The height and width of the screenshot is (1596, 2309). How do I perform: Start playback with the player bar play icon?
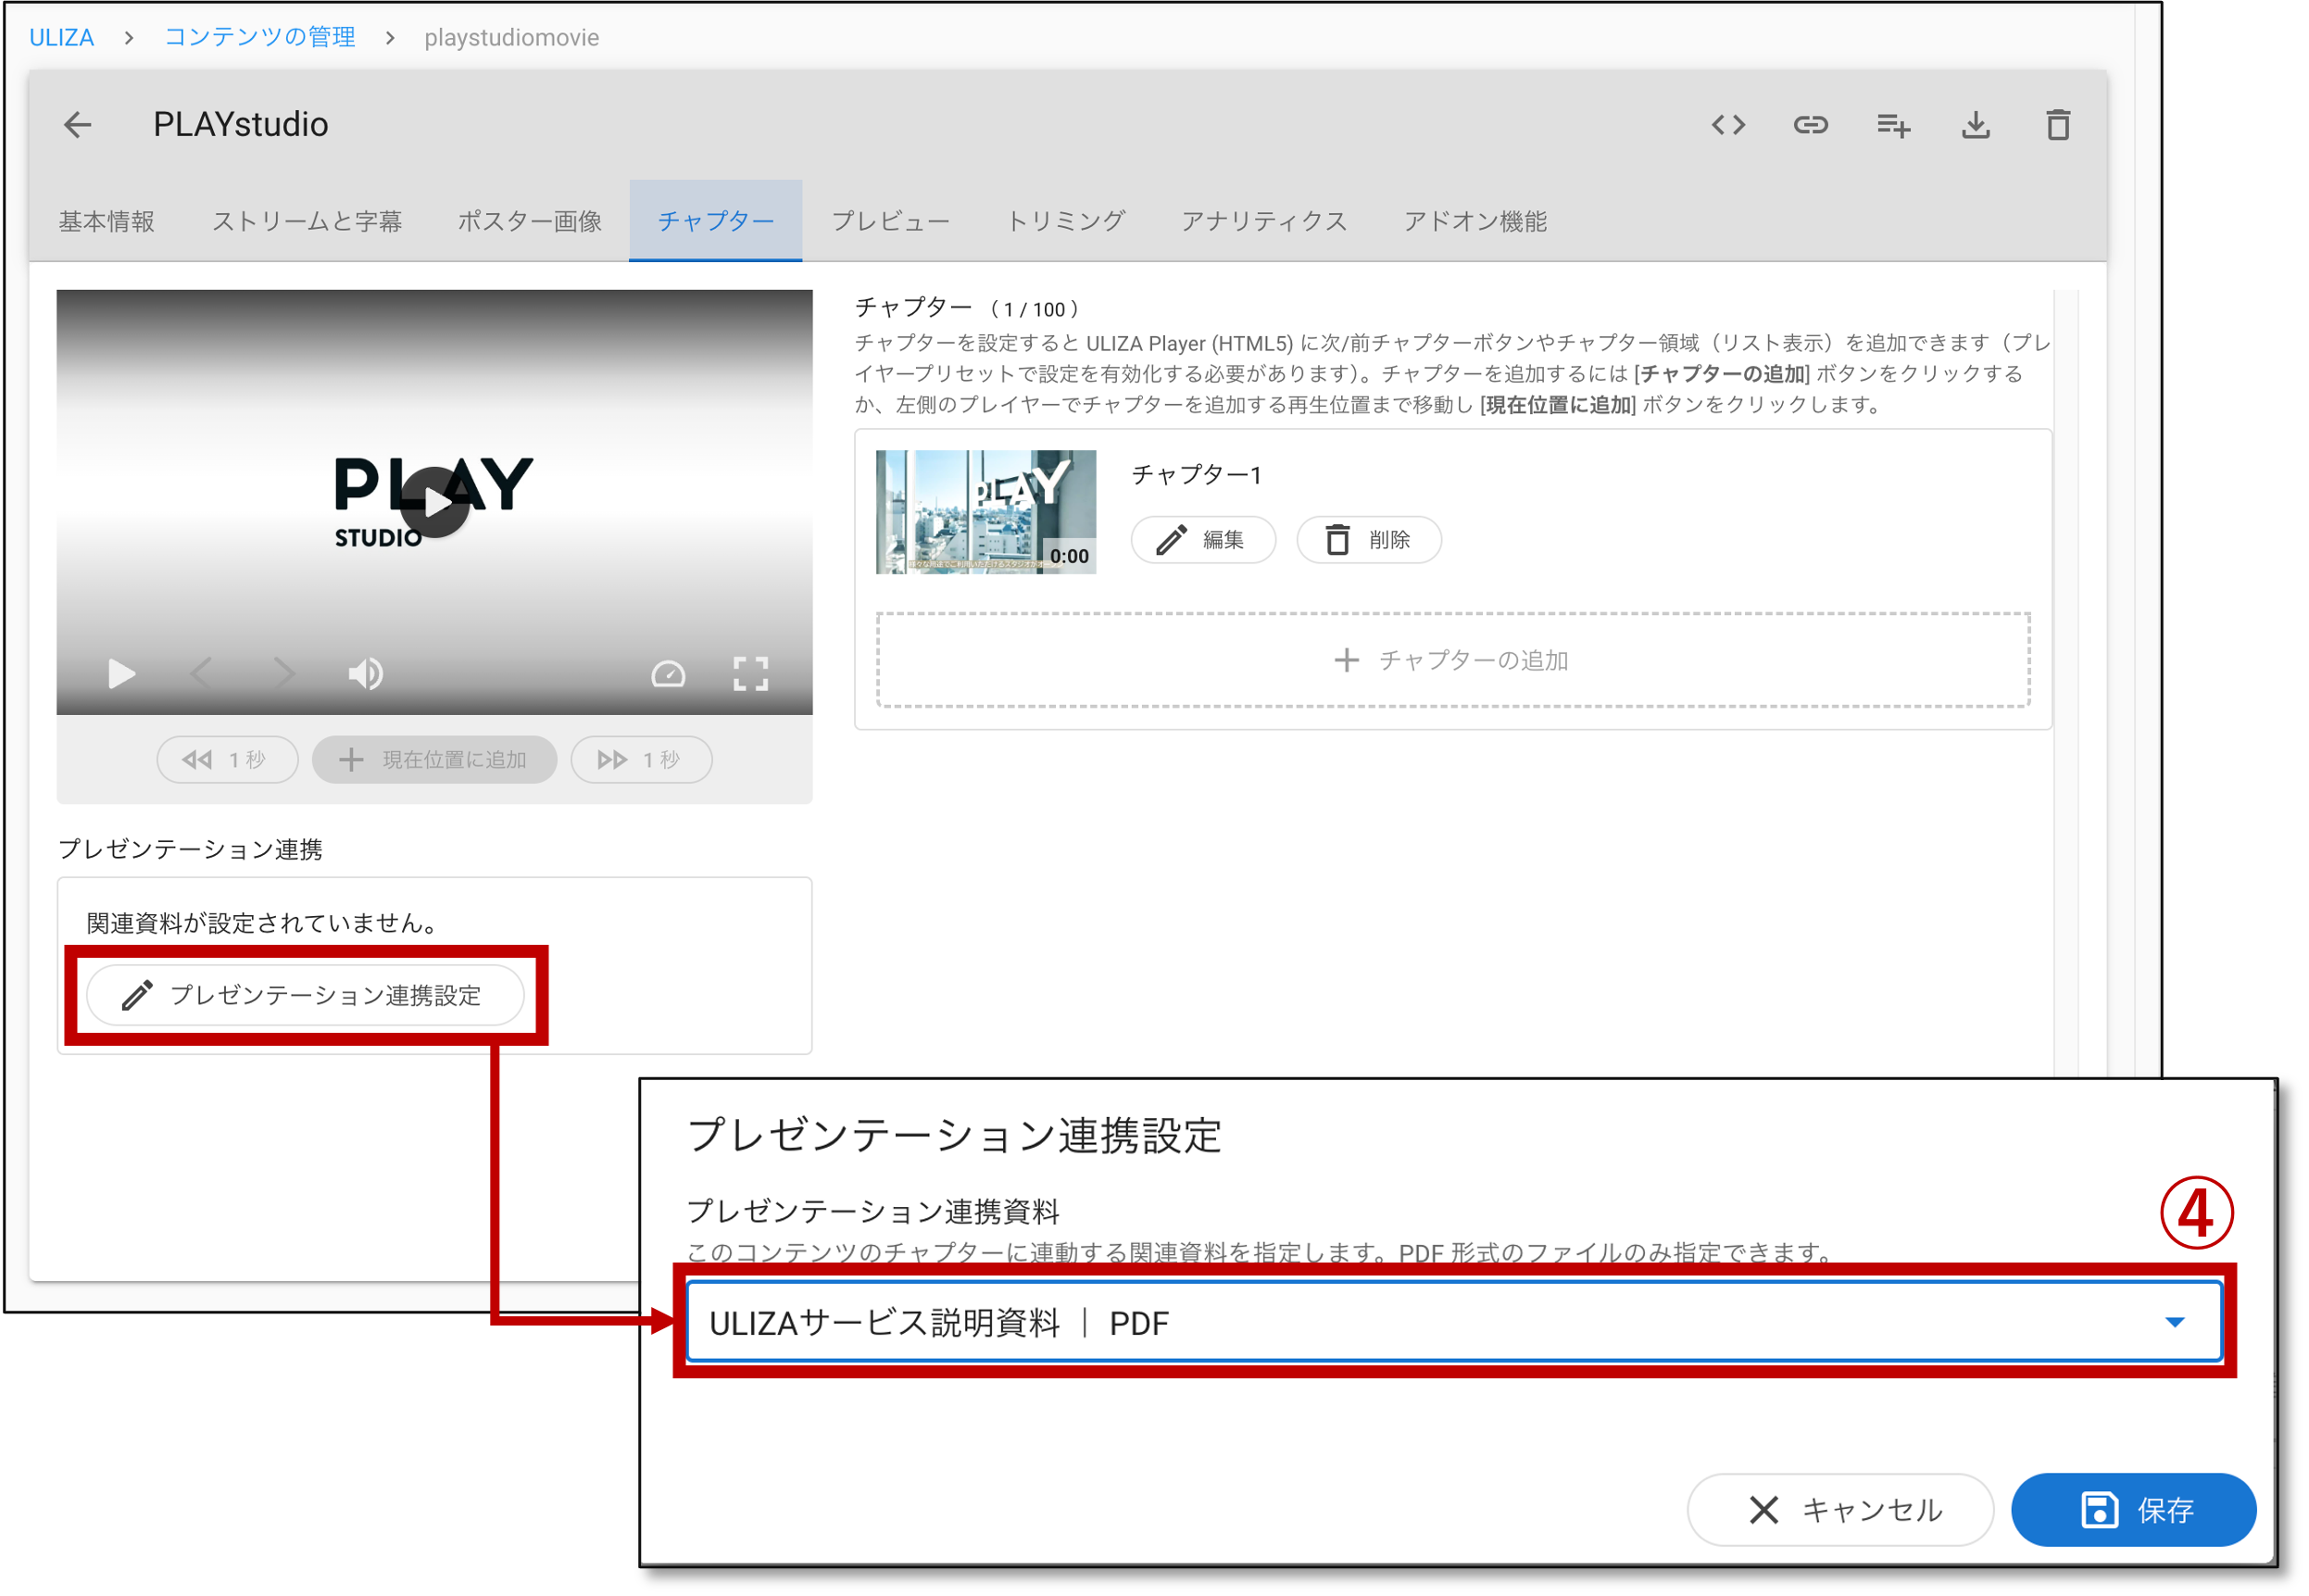click(x=121, y=674)
